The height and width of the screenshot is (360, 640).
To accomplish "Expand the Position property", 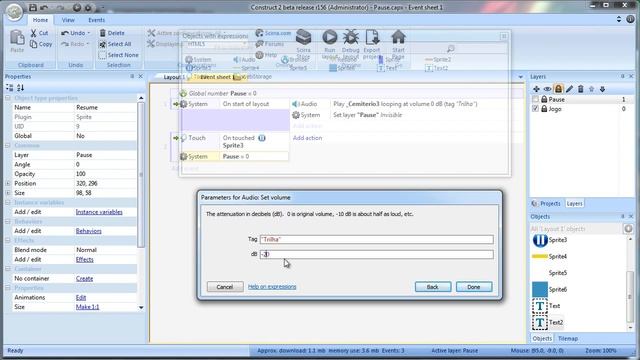I will coord(8,183).
